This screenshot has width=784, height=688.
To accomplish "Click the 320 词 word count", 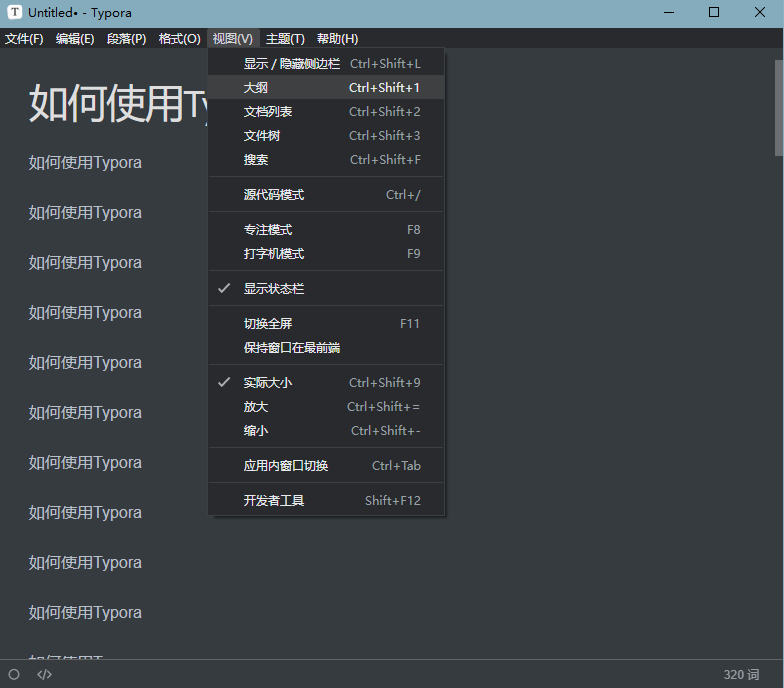I will pyautogui.click(x=741, y=674).
